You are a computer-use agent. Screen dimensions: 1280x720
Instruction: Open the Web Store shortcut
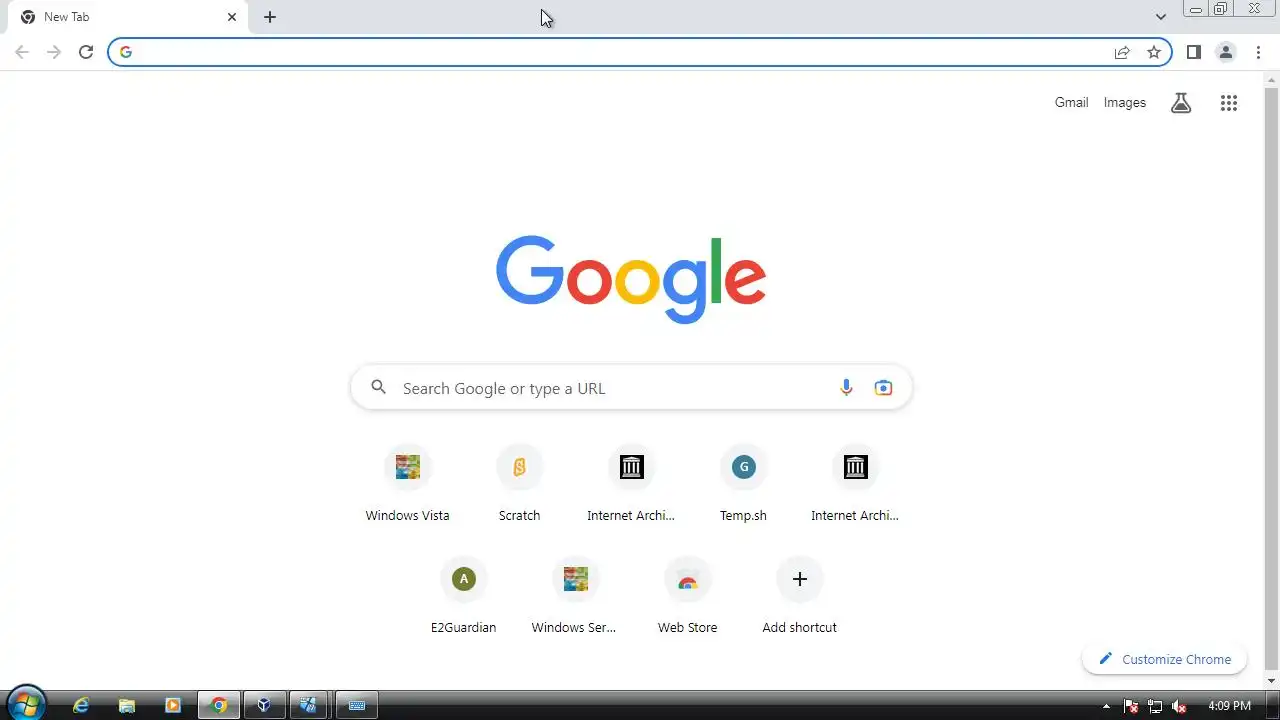687,596
